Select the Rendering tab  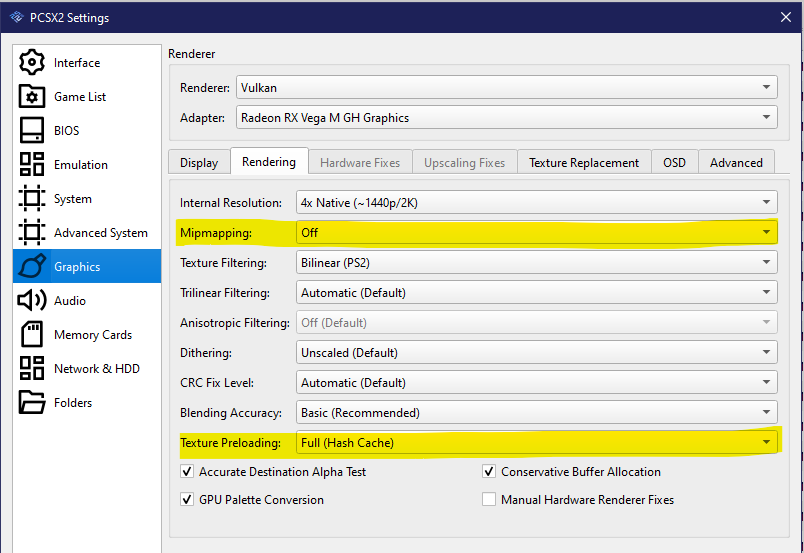(269, 162)
